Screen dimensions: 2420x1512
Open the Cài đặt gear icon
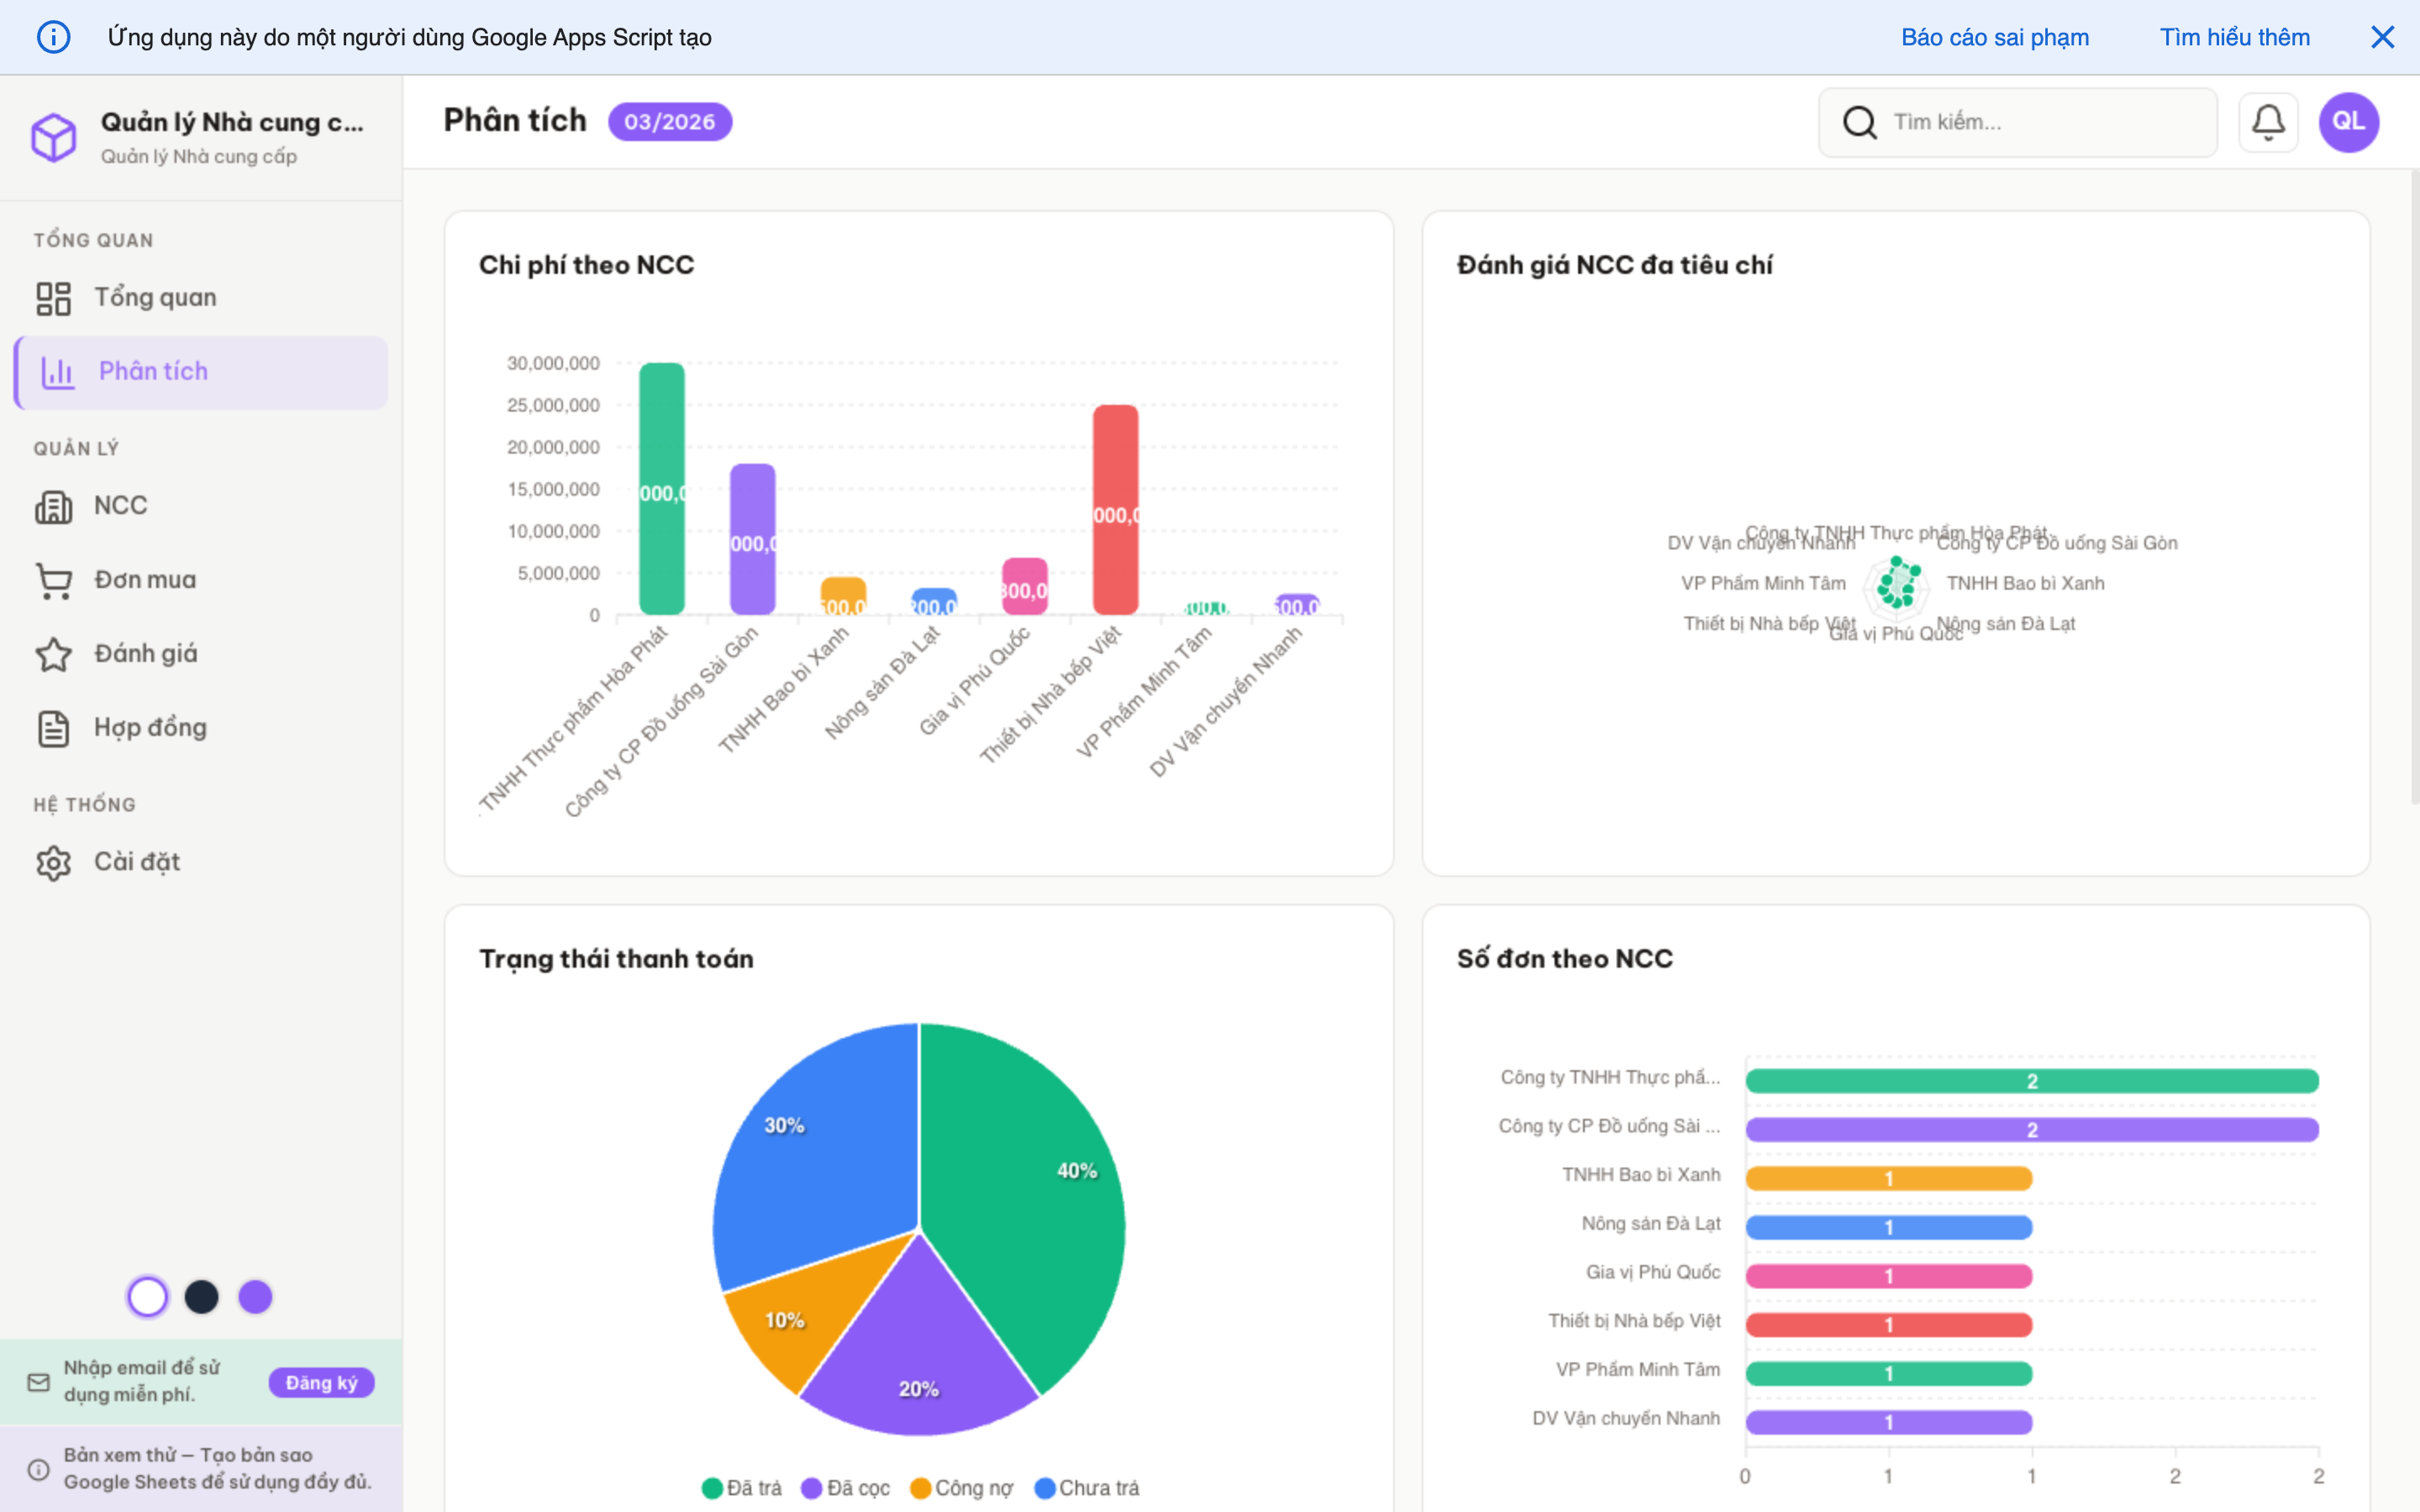[x=54, y=861]
